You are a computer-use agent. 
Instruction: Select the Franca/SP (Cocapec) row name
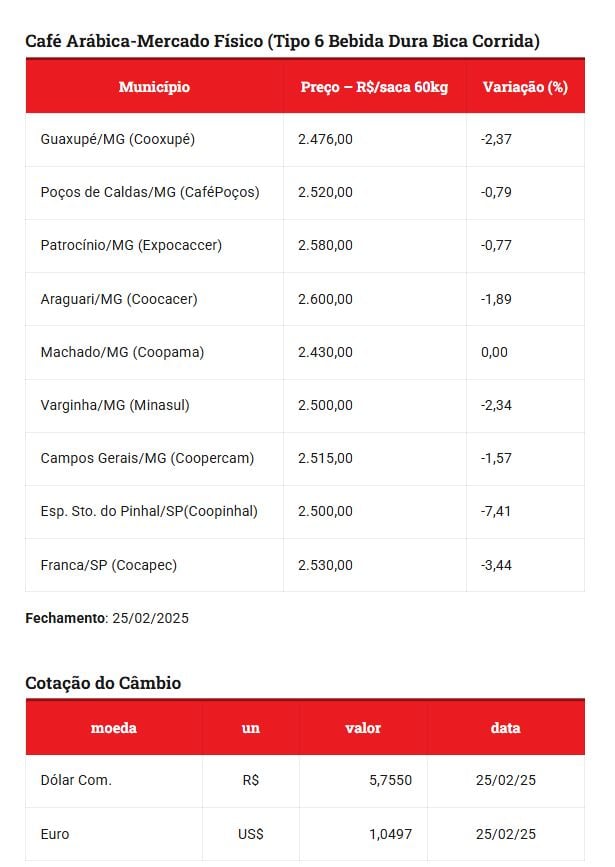109,566
